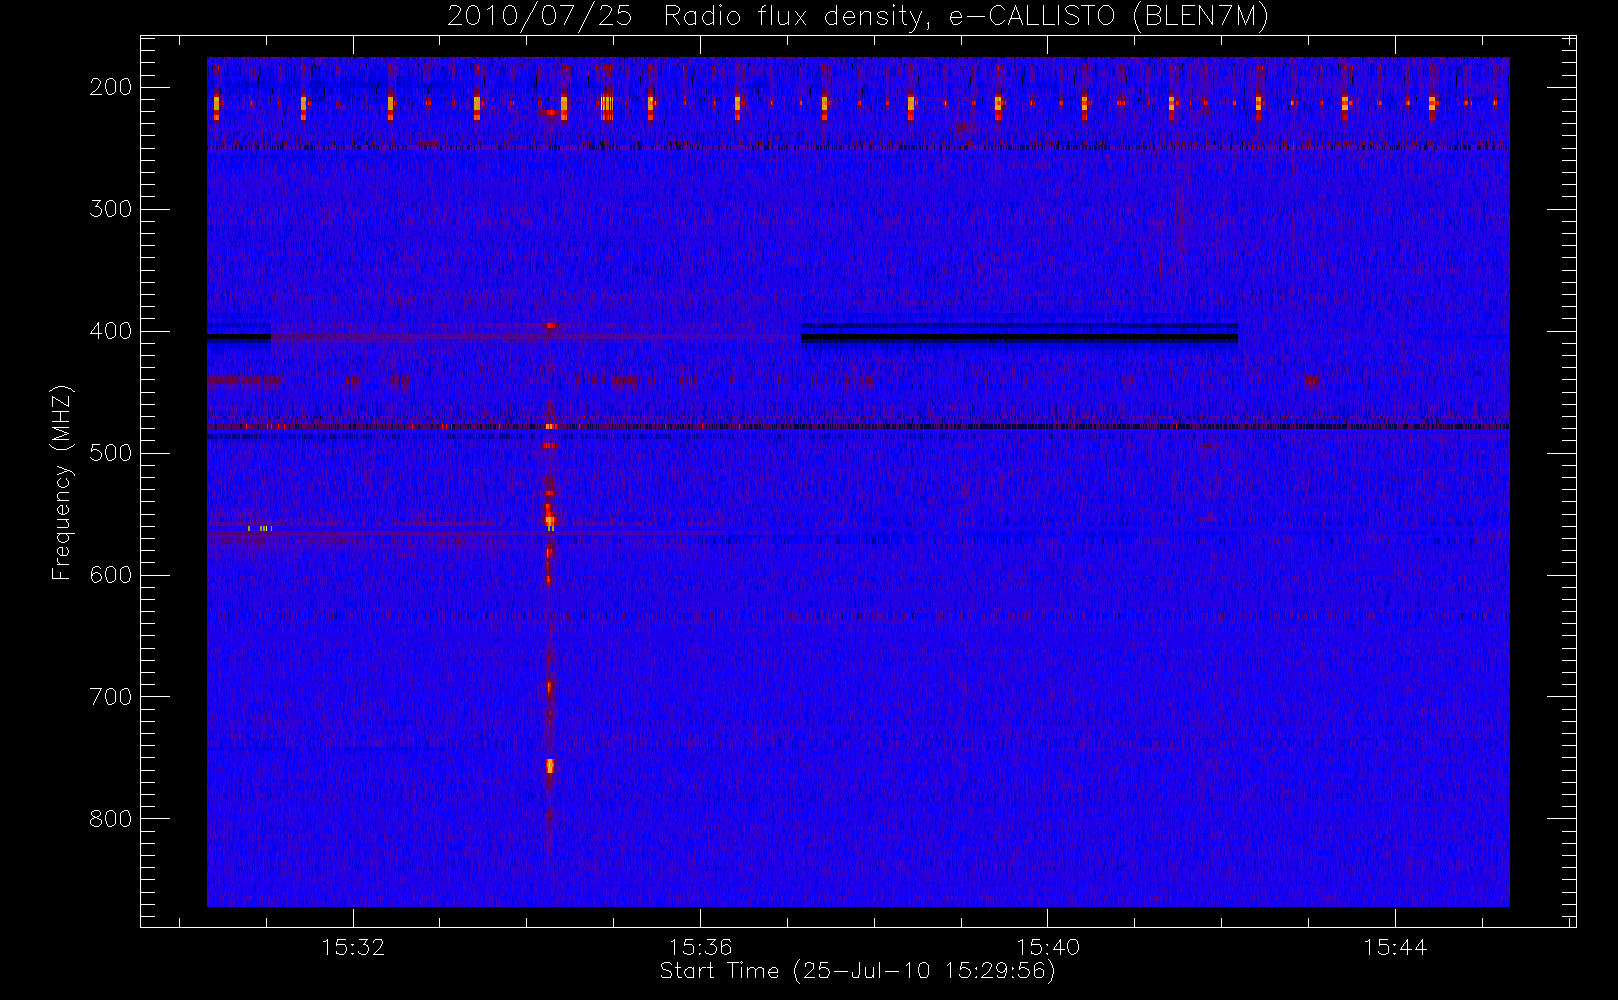Click the "Start Time (25-Jul-10 15:29:56)" axis label

(858, 971)
